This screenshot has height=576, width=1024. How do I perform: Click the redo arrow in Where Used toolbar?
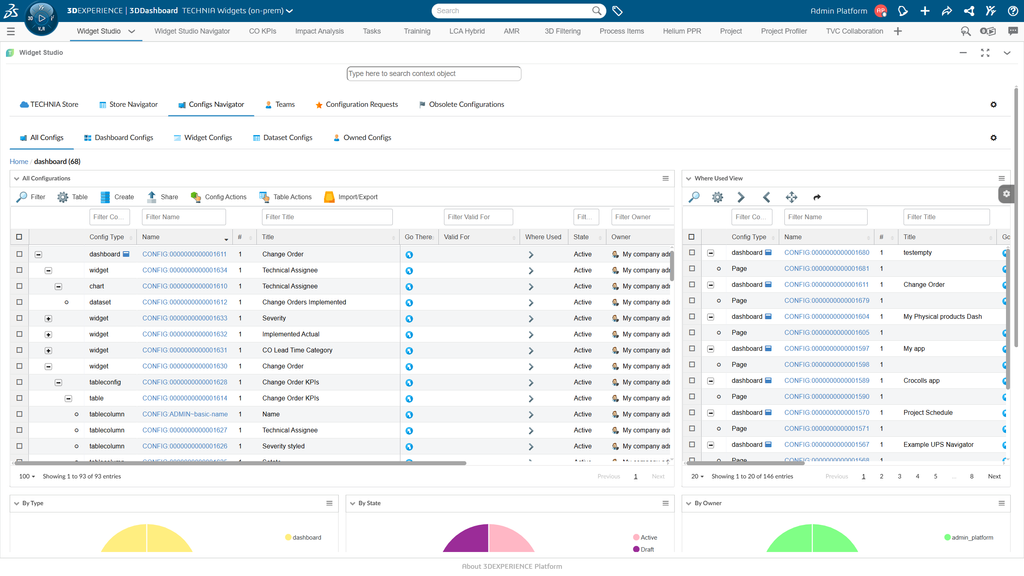[x=816, y=197]
